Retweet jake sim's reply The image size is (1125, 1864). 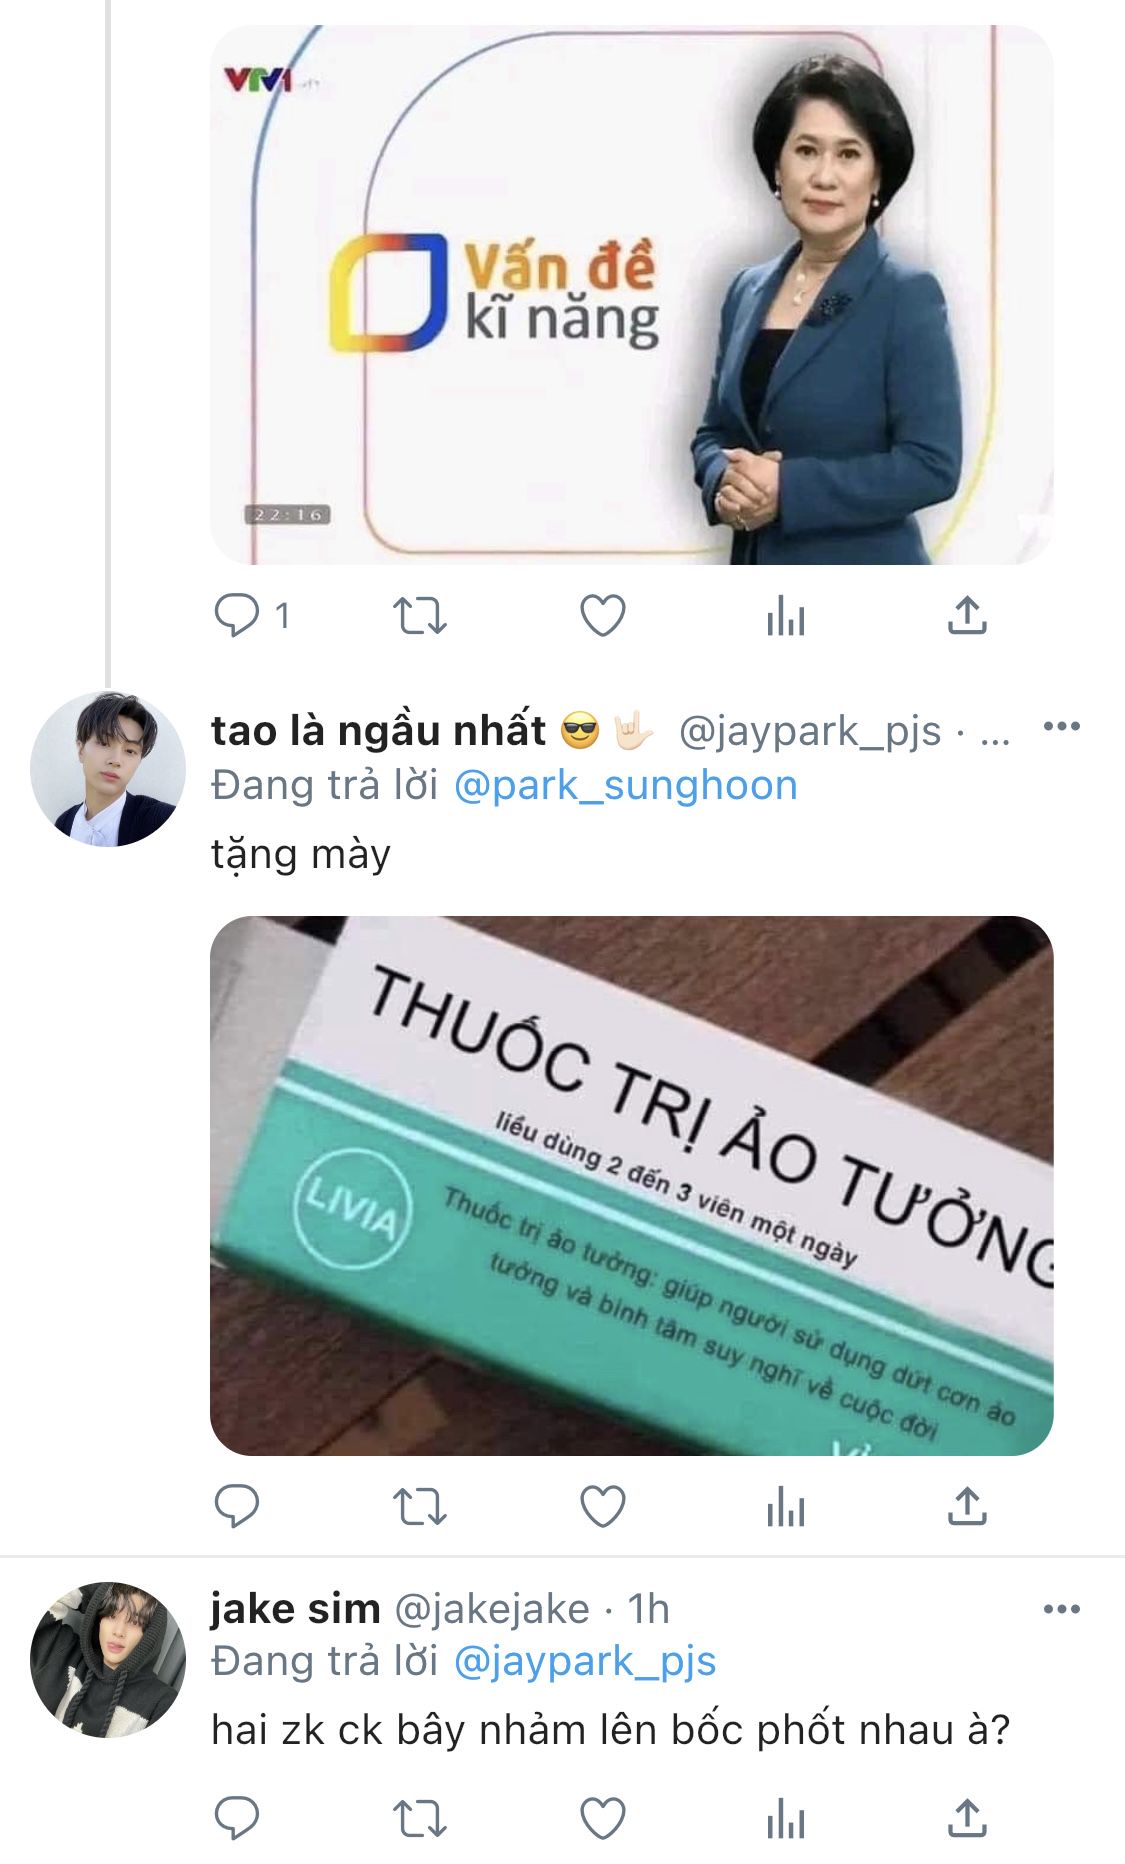click(419, 1817)
